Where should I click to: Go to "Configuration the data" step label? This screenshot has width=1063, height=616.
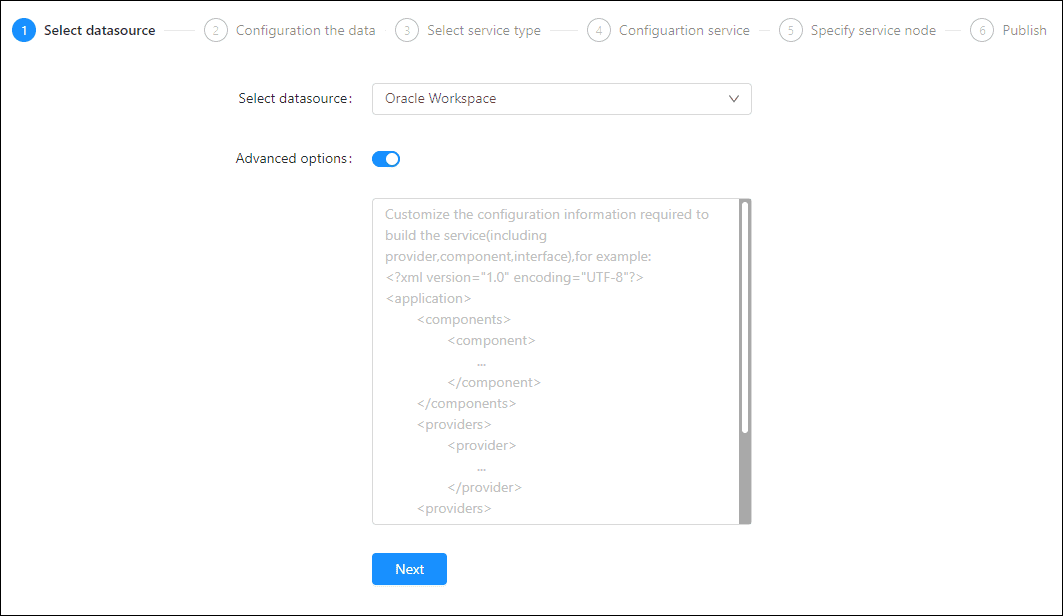click(x=305, y=30)
